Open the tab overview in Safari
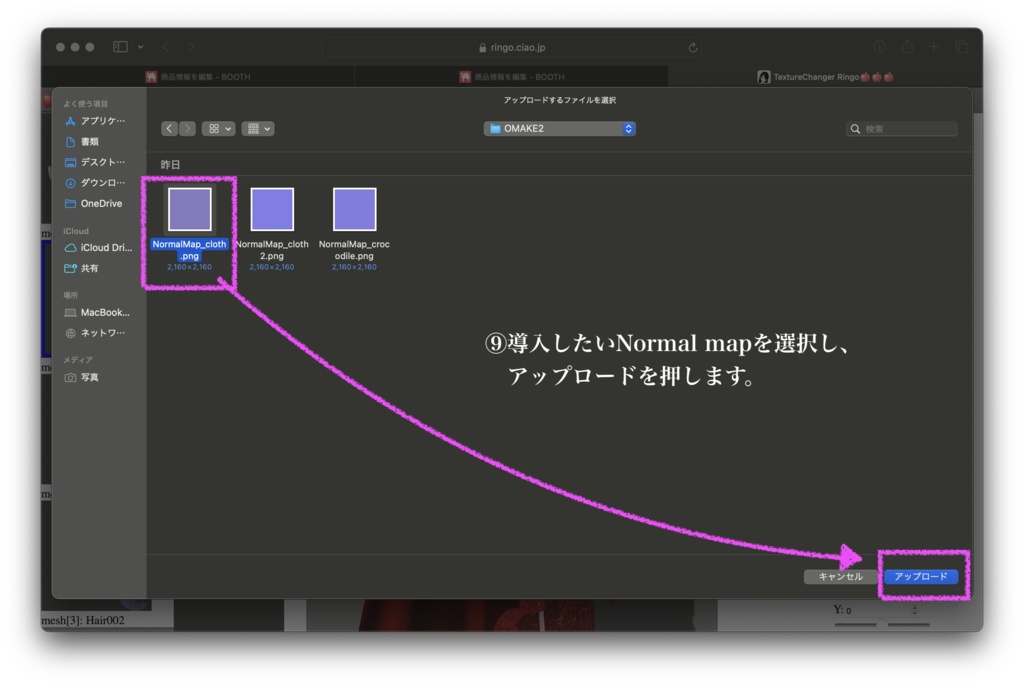Viewport: 1024px width, 686px height. (x=962, y=46)
